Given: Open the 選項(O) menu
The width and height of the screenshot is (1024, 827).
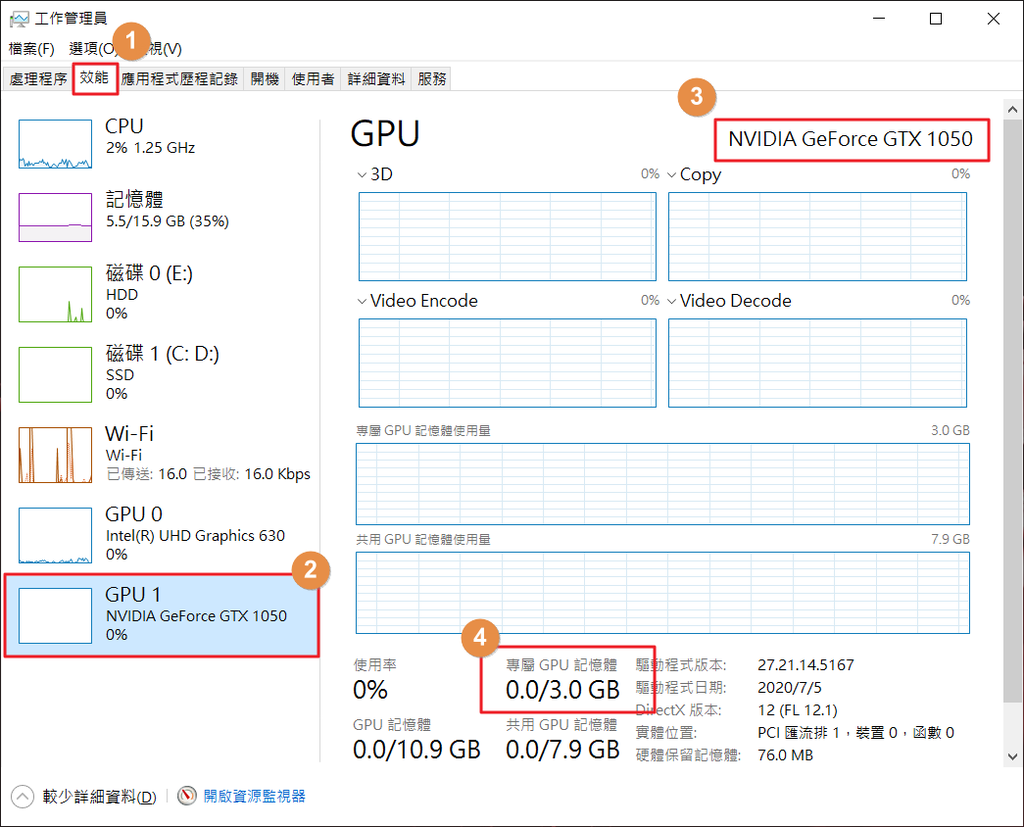Looking at the screenshot, I should tap(92, 49).
